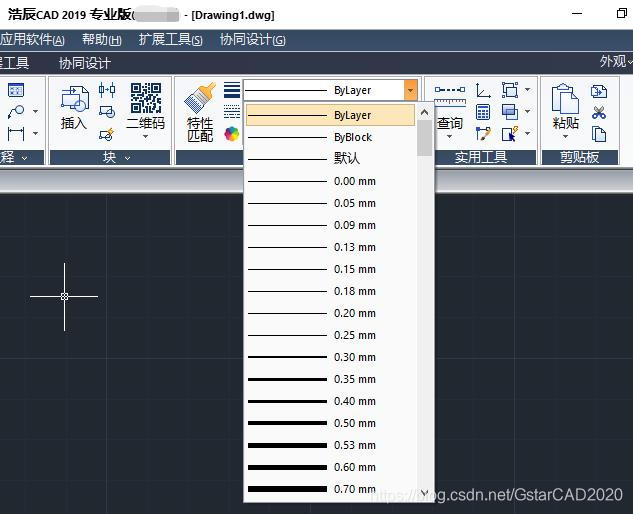Expand the 外观 appearance dropdown
The width and height of the screenshot is (633, 514).
[615, 62]
